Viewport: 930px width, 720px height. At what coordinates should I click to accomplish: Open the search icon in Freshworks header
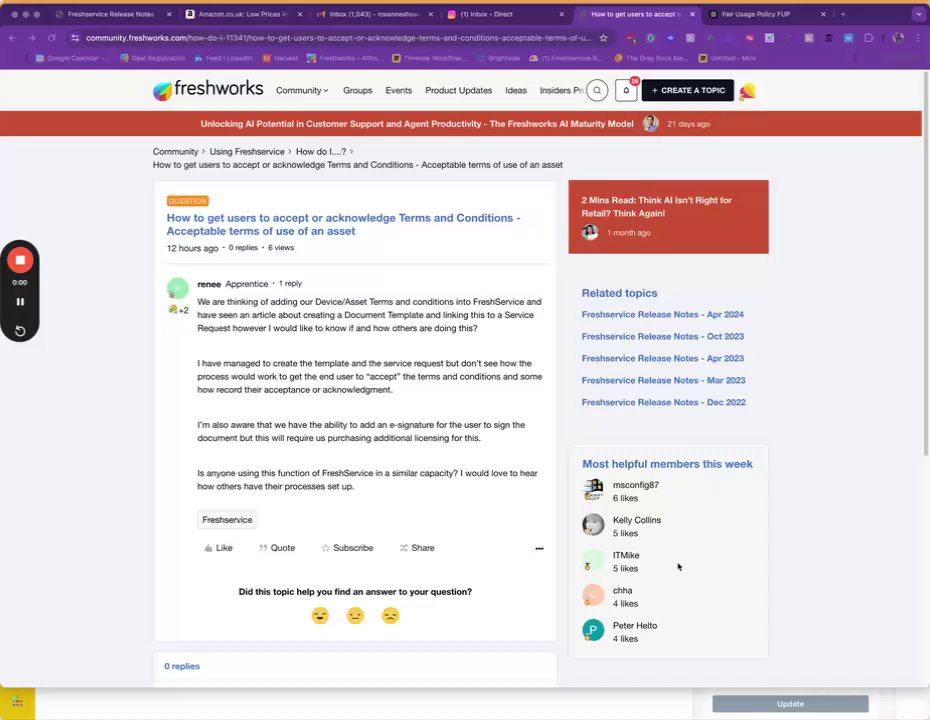[x=597, y=91]
